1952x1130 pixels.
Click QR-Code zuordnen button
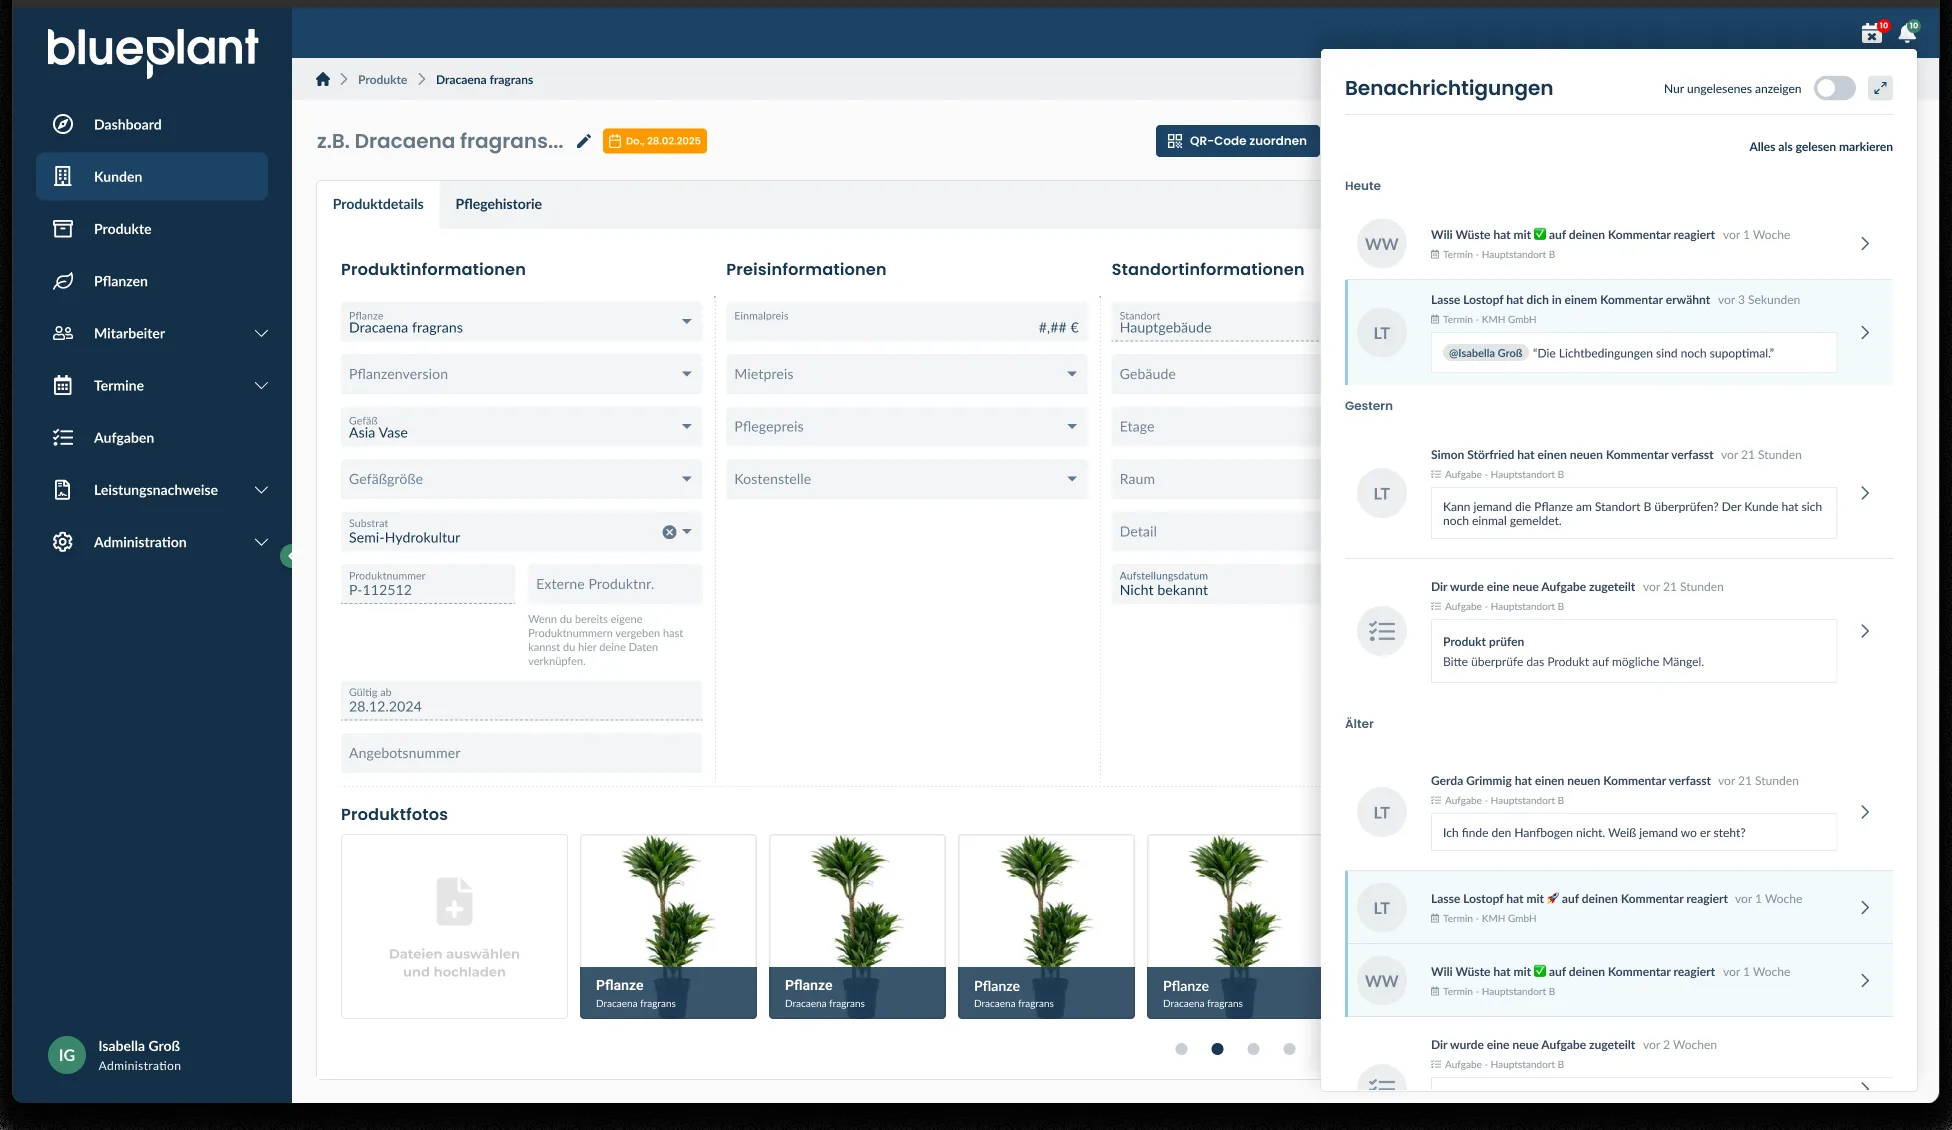point(1237,141)
